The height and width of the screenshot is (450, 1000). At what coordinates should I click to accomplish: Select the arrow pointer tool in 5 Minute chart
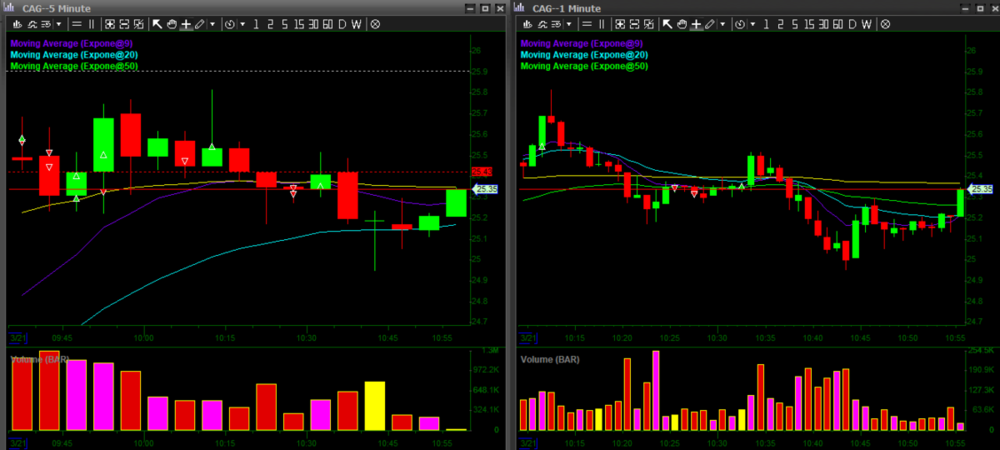pyautogui.click(x=157, y=23)
